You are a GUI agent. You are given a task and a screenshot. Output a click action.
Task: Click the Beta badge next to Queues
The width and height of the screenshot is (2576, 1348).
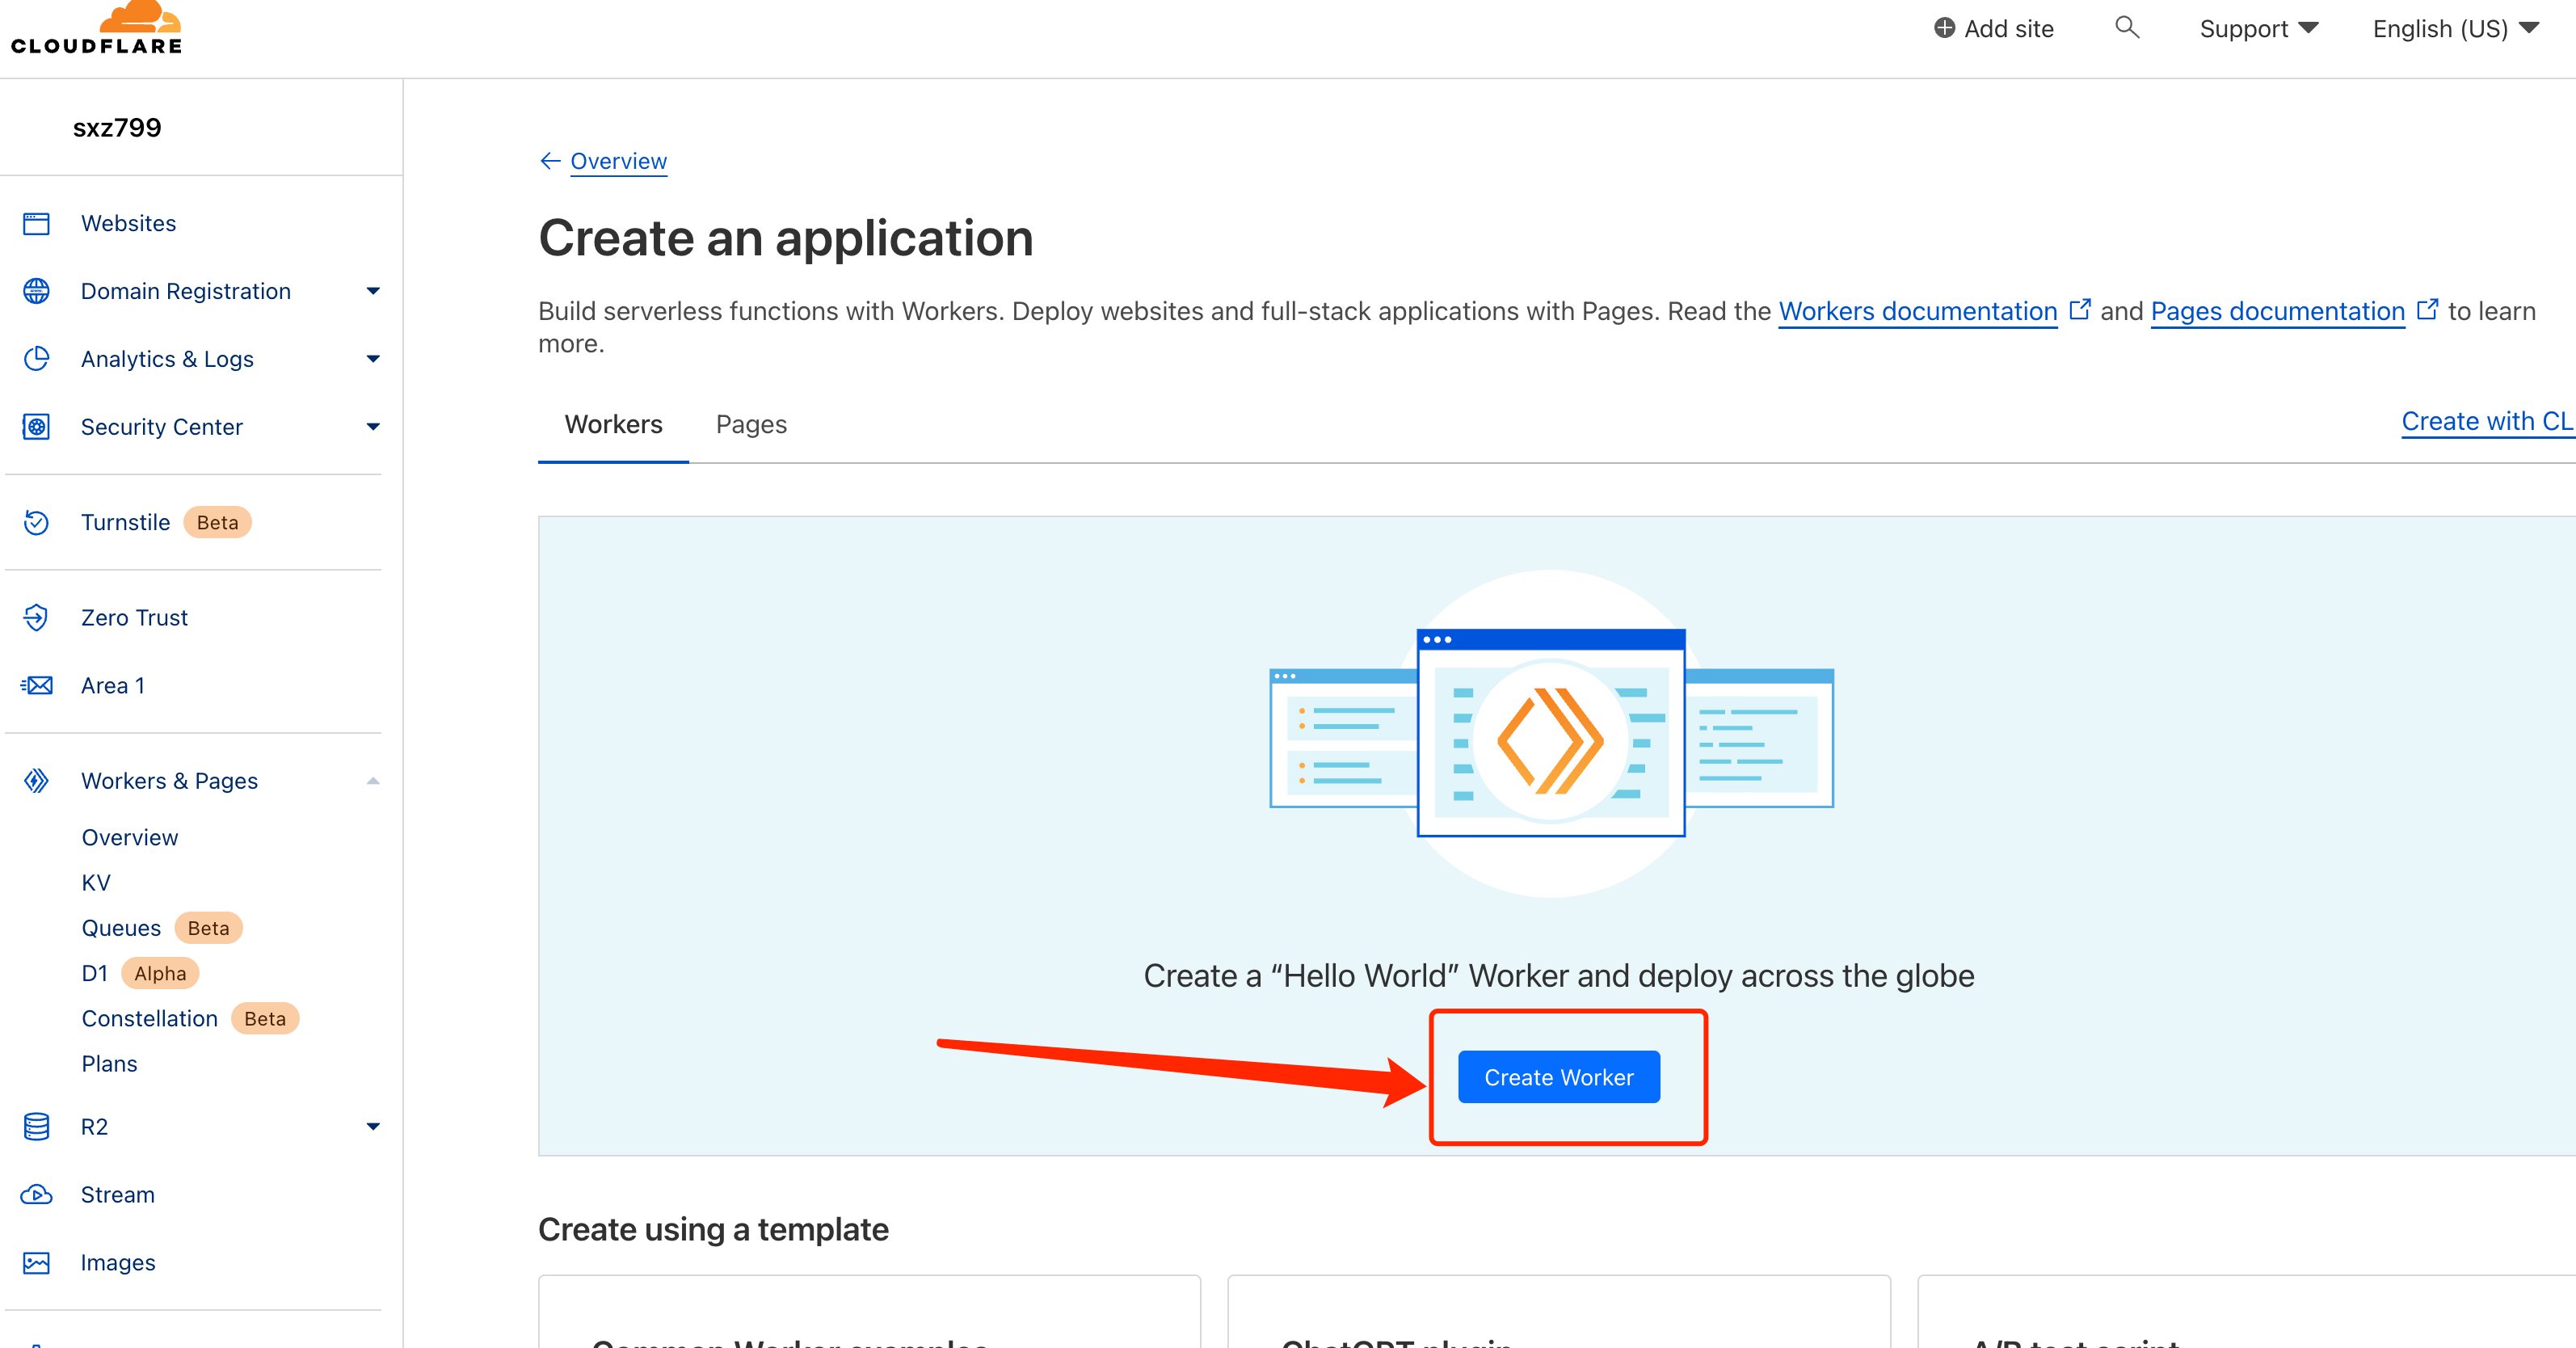(208, 928)
